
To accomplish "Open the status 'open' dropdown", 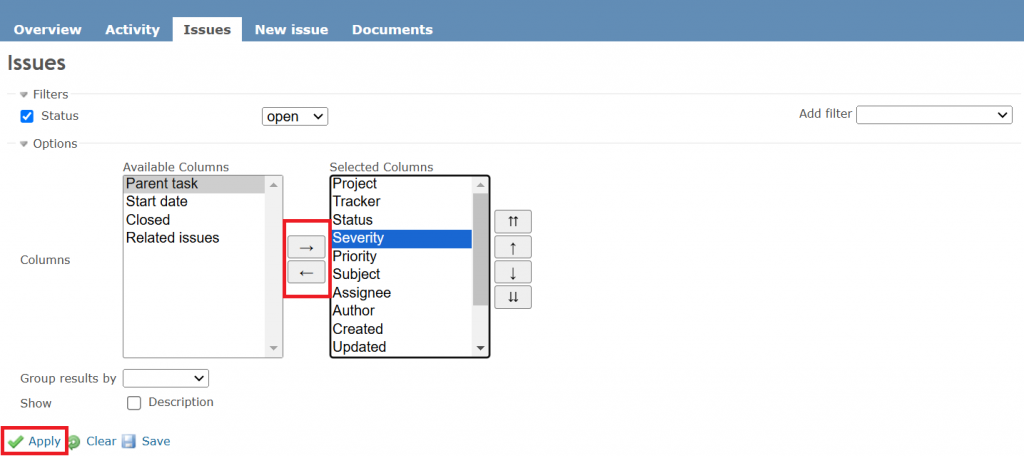I will coord(295,117).
